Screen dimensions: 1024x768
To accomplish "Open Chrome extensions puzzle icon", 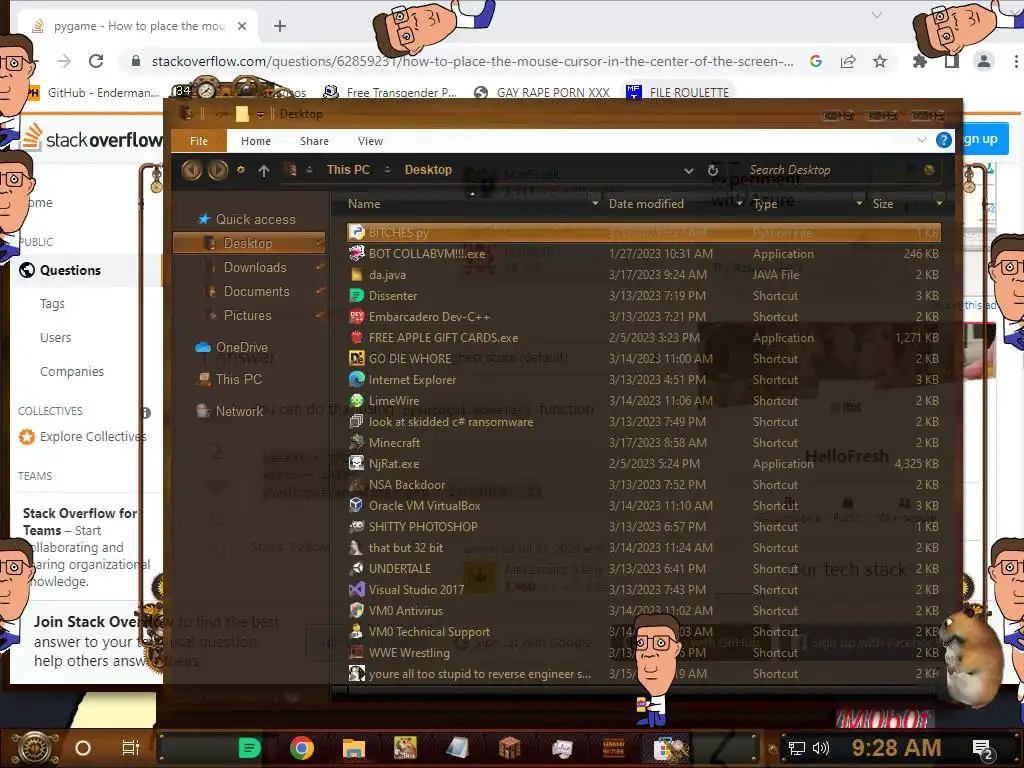I will 920,61.
